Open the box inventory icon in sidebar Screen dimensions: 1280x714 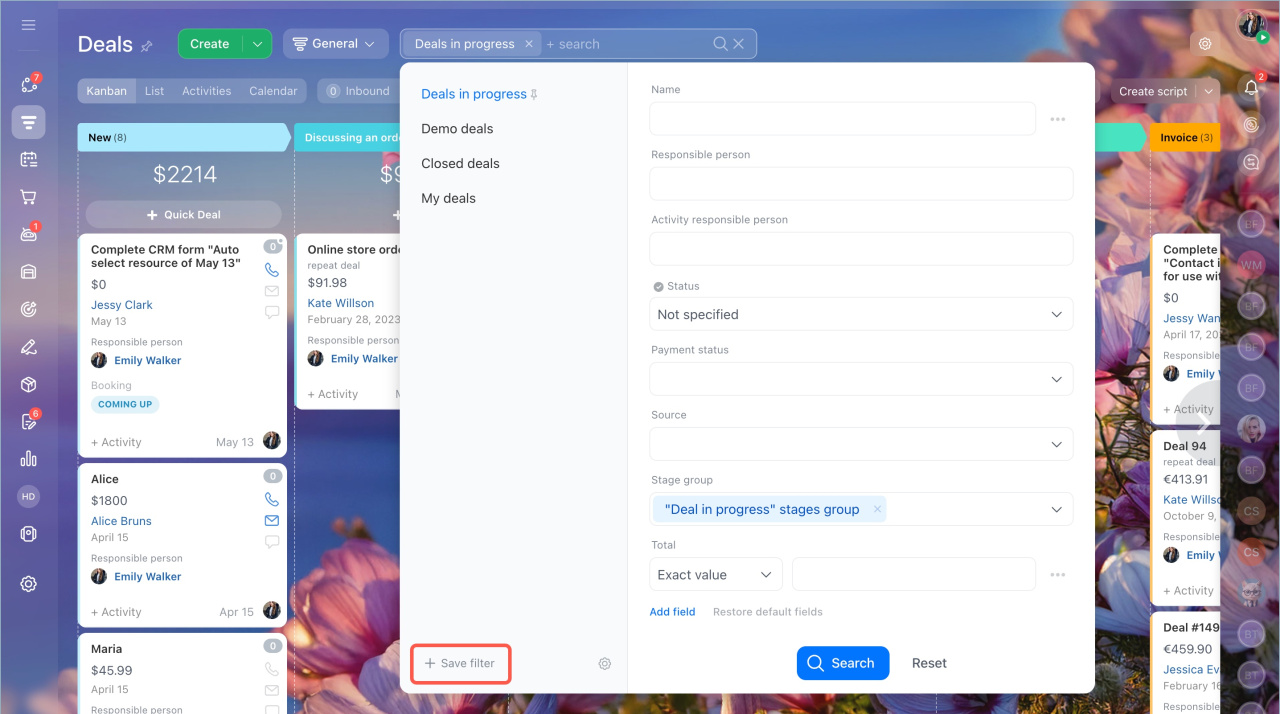coord(28,385)
